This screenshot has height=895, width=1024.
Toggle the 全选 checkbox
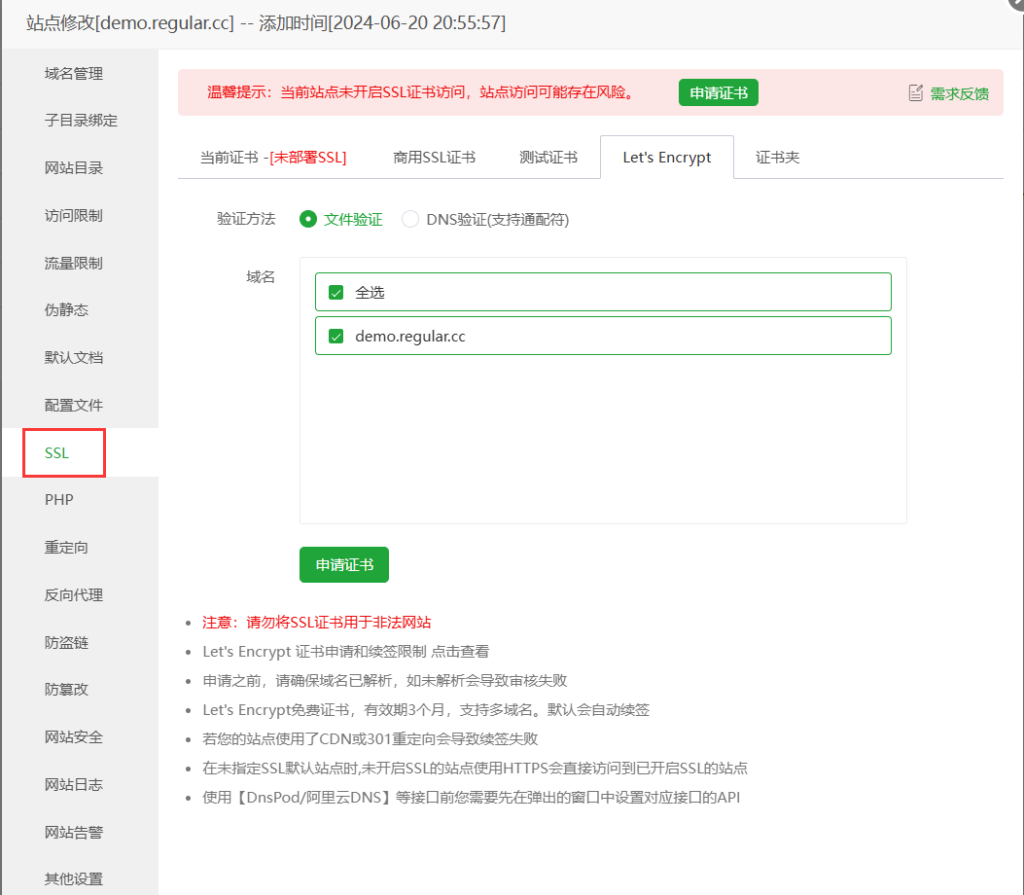click(x=336, y=293)
